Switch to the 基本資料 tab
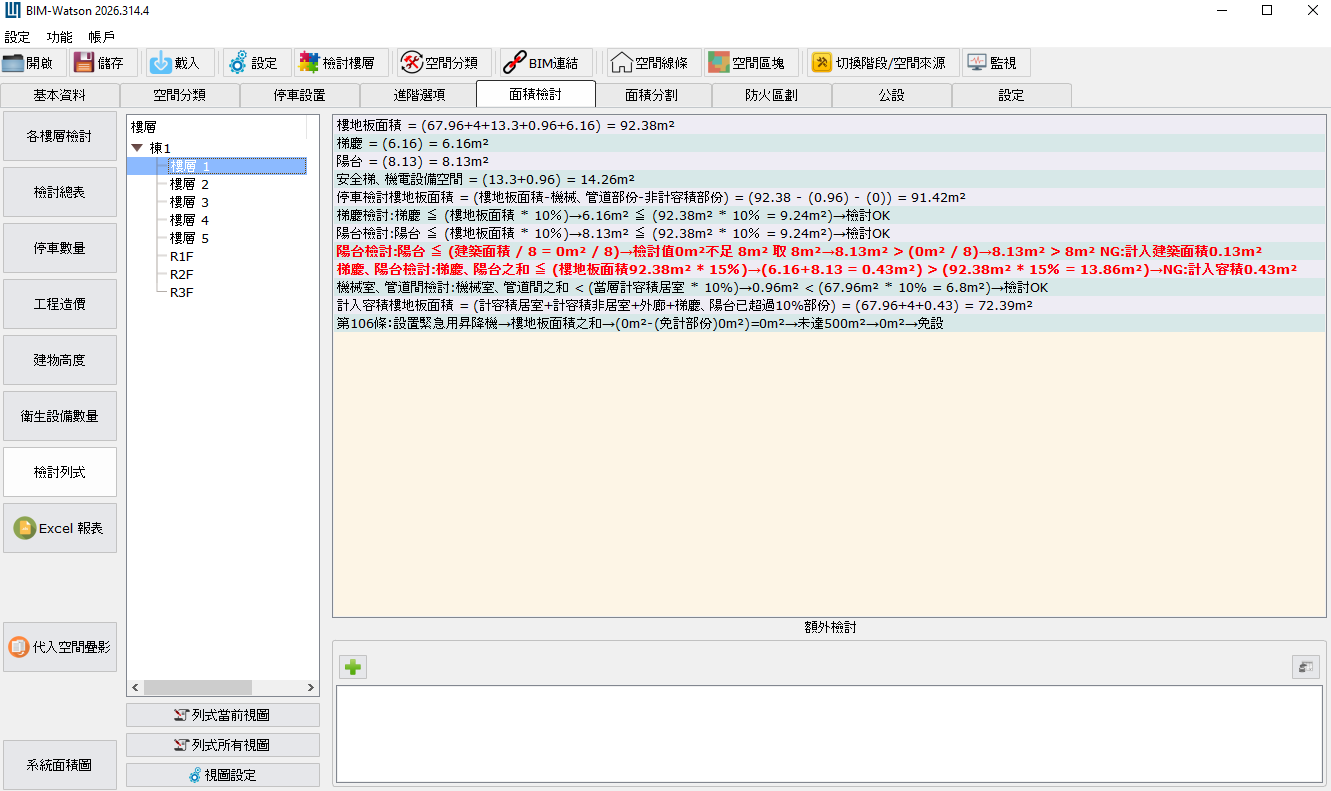Image resolution: width=1331 pixels, height=791 pixels. coord(60,96)
